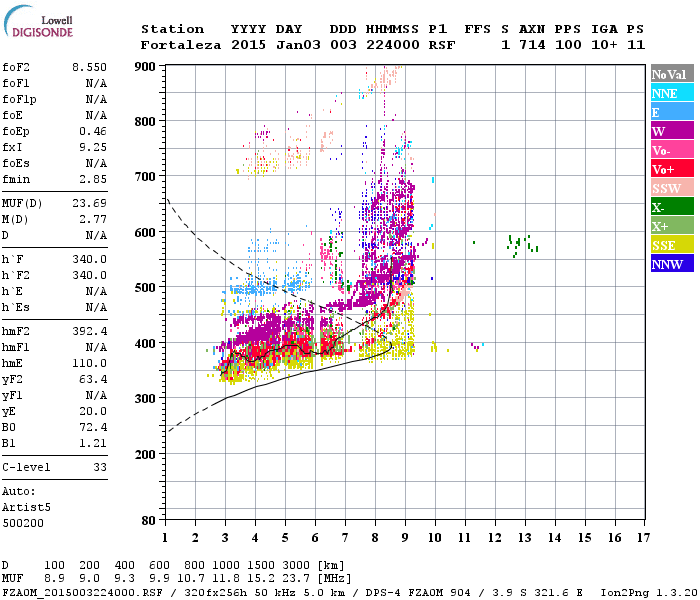This screenshot has width=700, height=600.
Task: Click the Ion2Png 1.3.20 version text
Action: pyautogui.click(x=649, y=592)
